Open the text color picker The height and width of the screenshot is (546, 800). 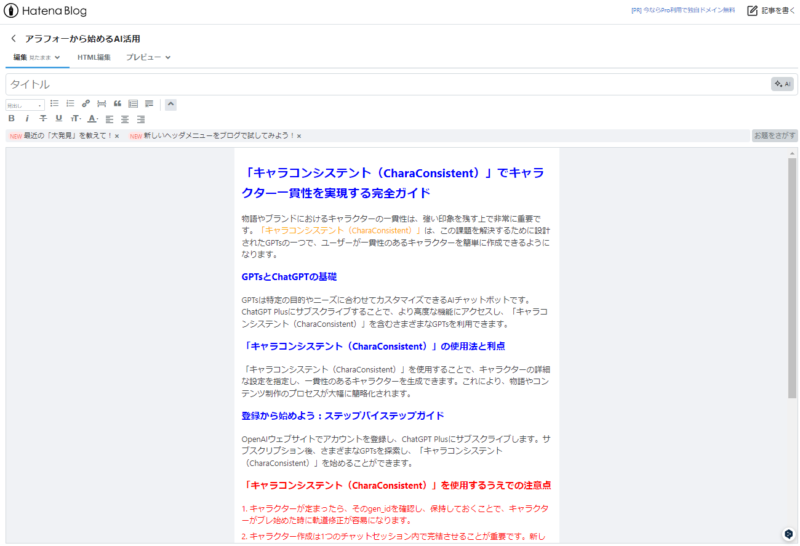[92, 118]
